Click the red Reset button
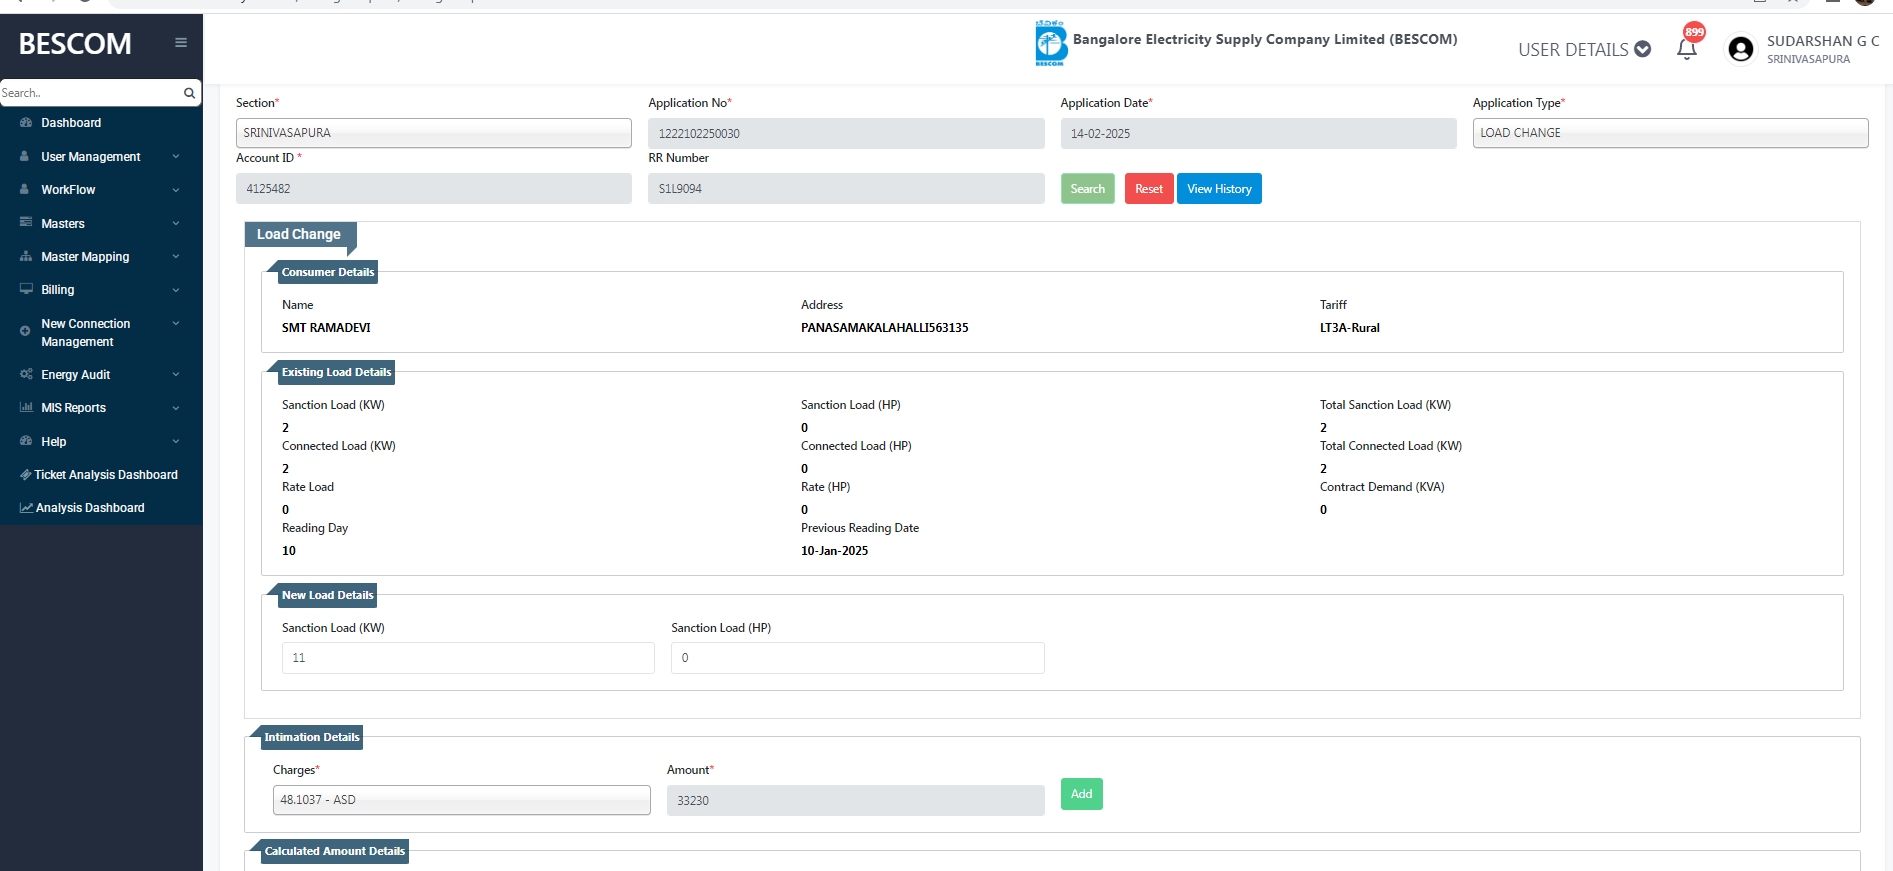Viewport: 1893px width, 871px height. pos(1149,188)
